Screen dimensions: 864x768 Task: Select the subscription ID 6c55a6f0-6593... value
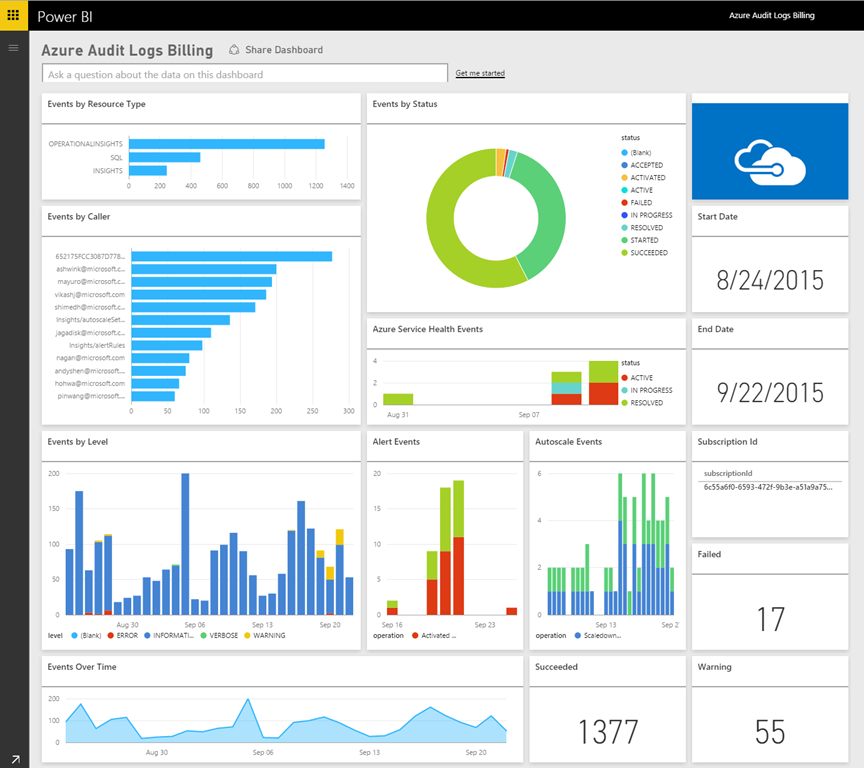pos(768,487)
